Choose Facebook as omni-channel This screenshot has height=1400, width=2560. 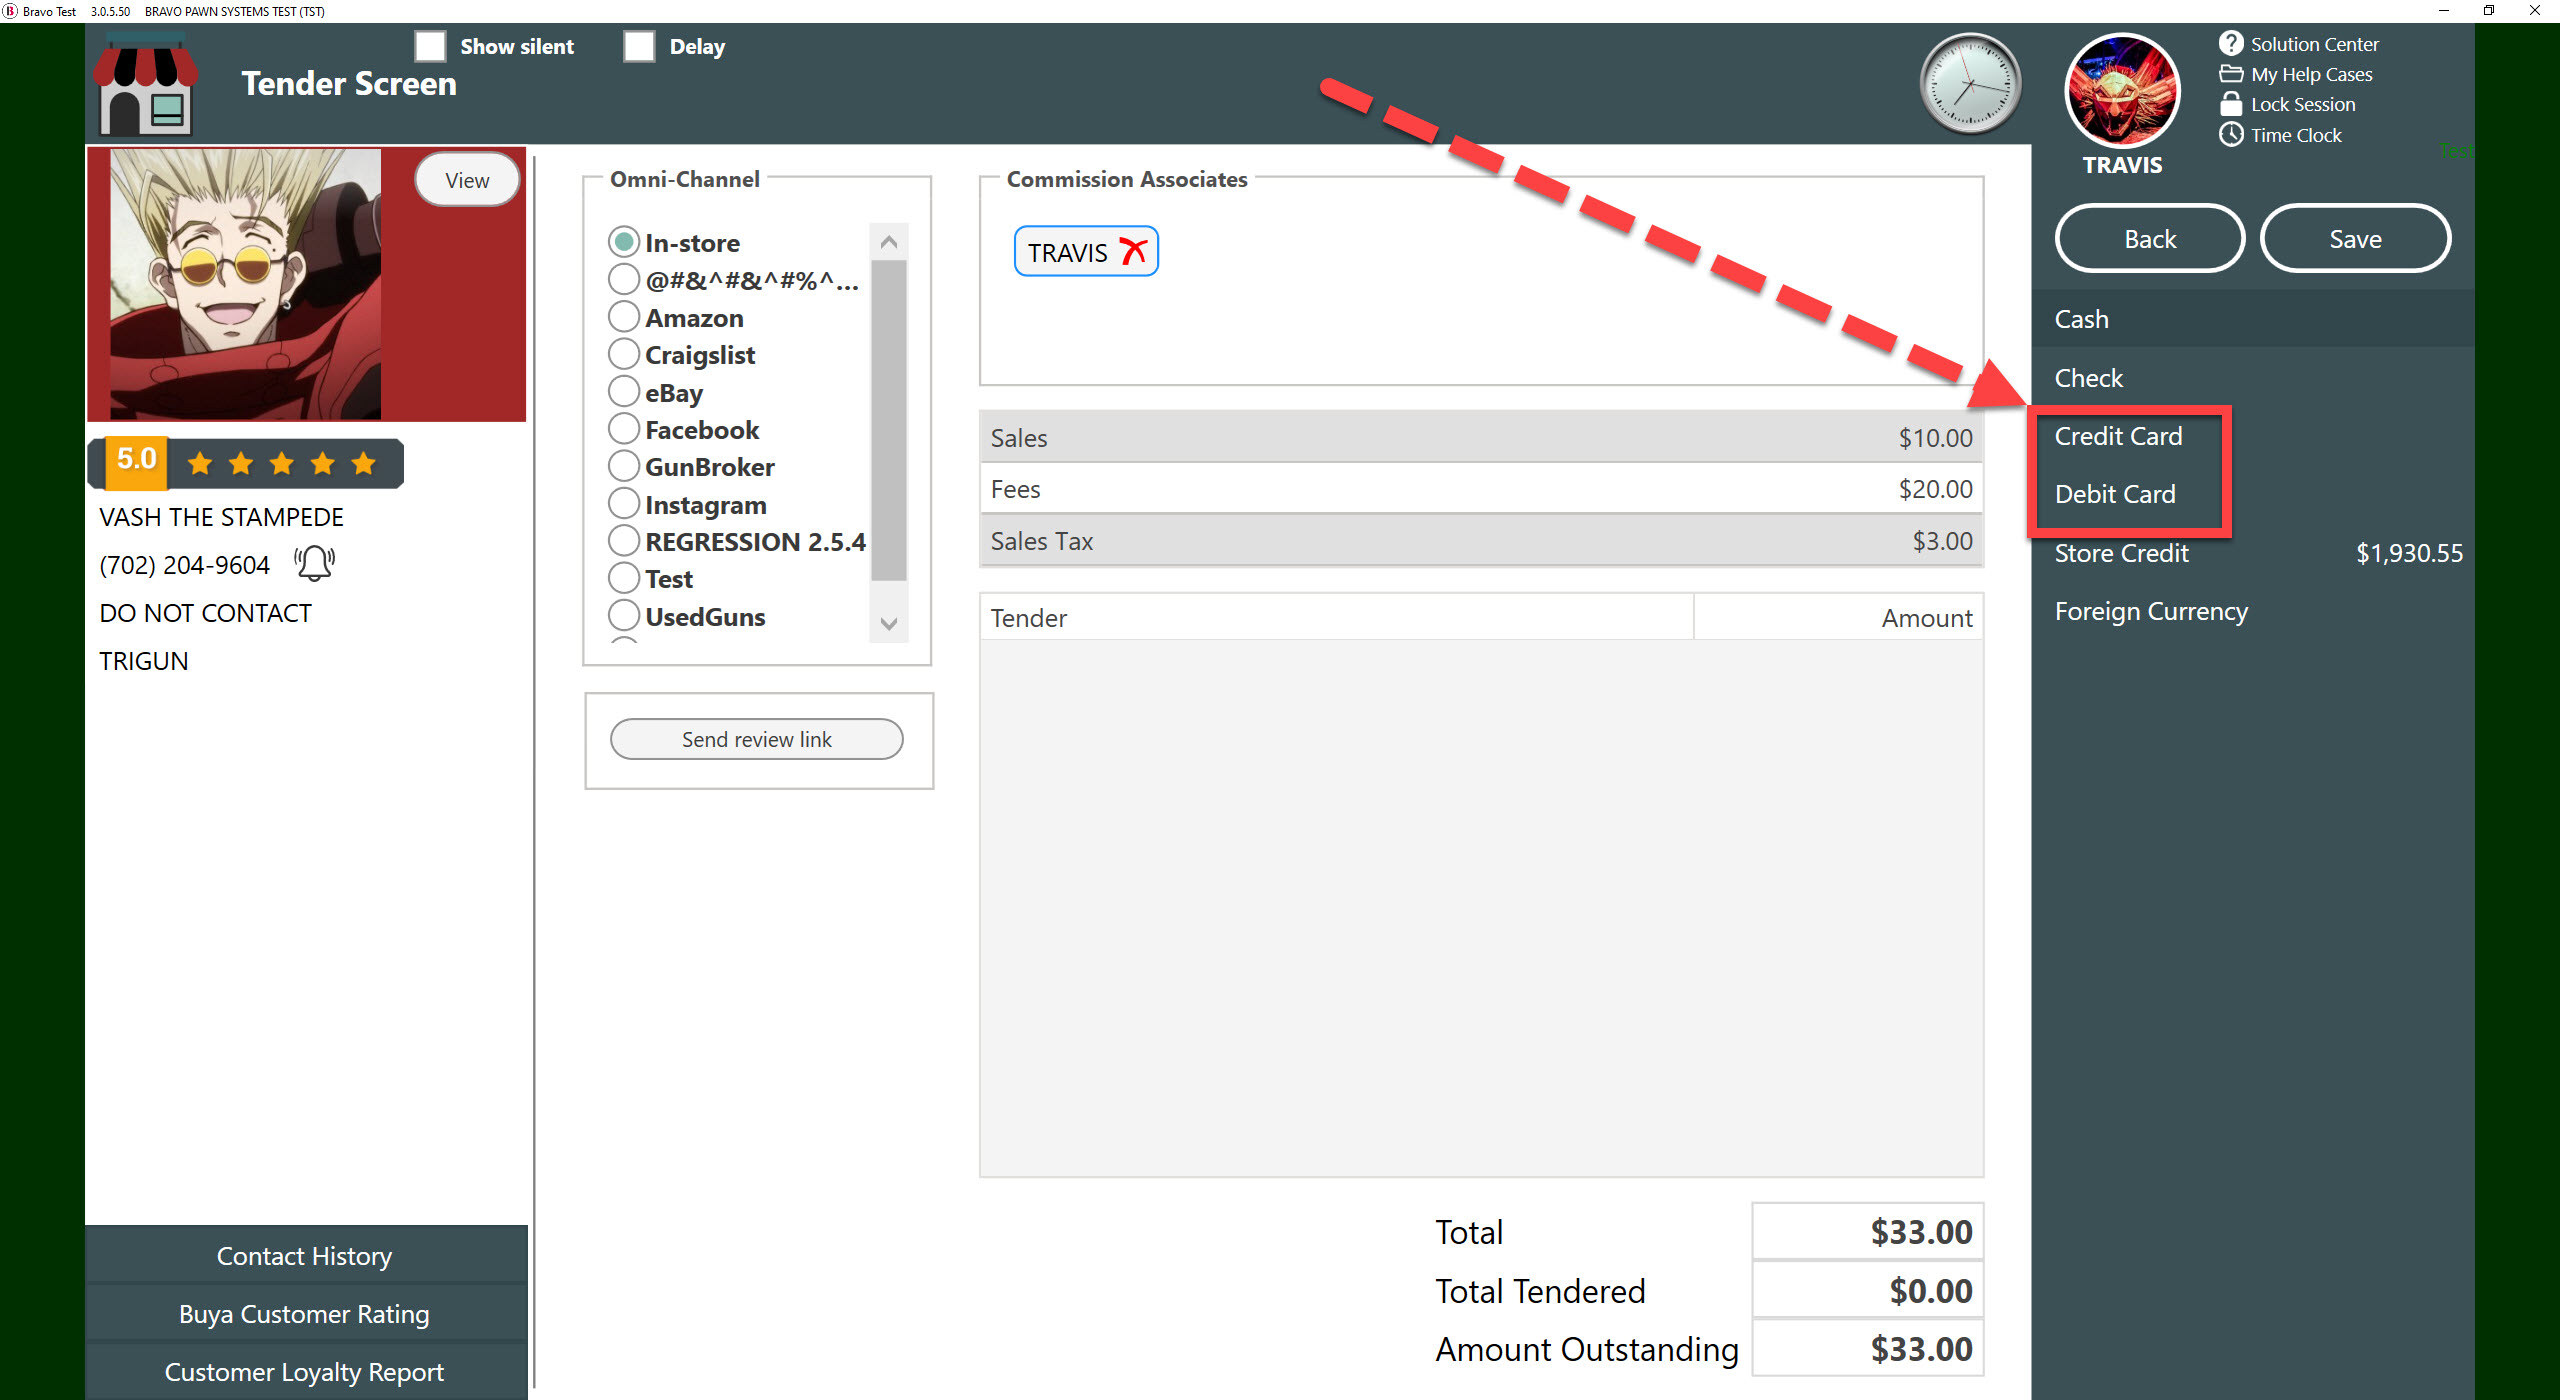624,429
